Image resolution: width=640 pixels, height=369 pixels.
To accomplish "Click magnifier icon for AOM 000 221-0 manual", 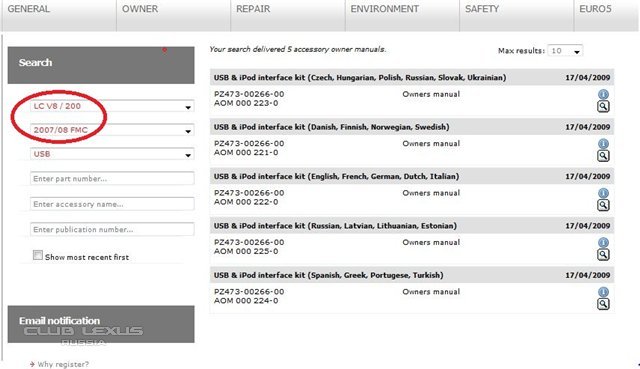I will click(603, 156).
